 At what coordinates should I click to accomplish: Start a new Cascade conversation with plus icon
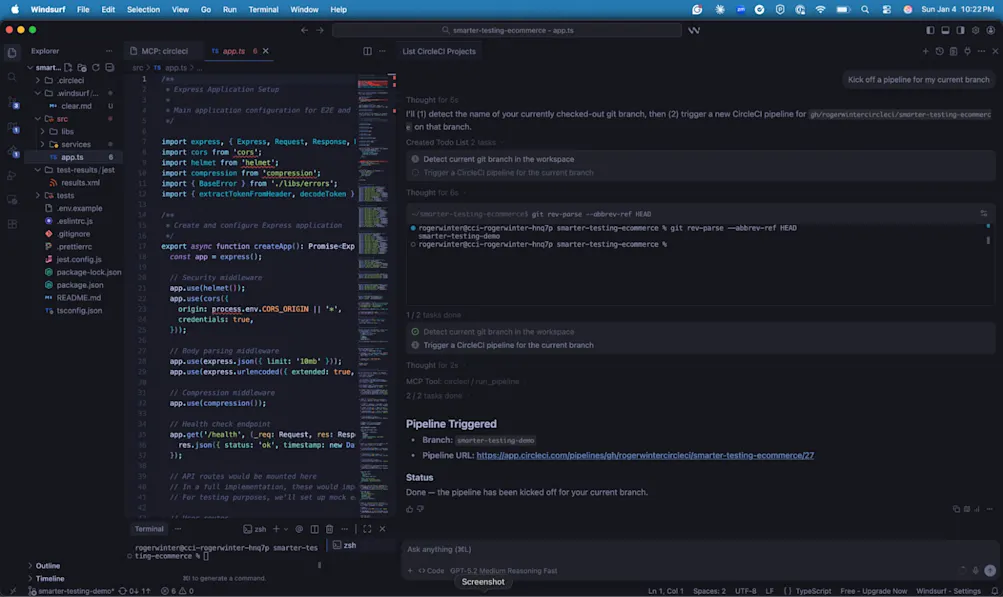point(925,51)
